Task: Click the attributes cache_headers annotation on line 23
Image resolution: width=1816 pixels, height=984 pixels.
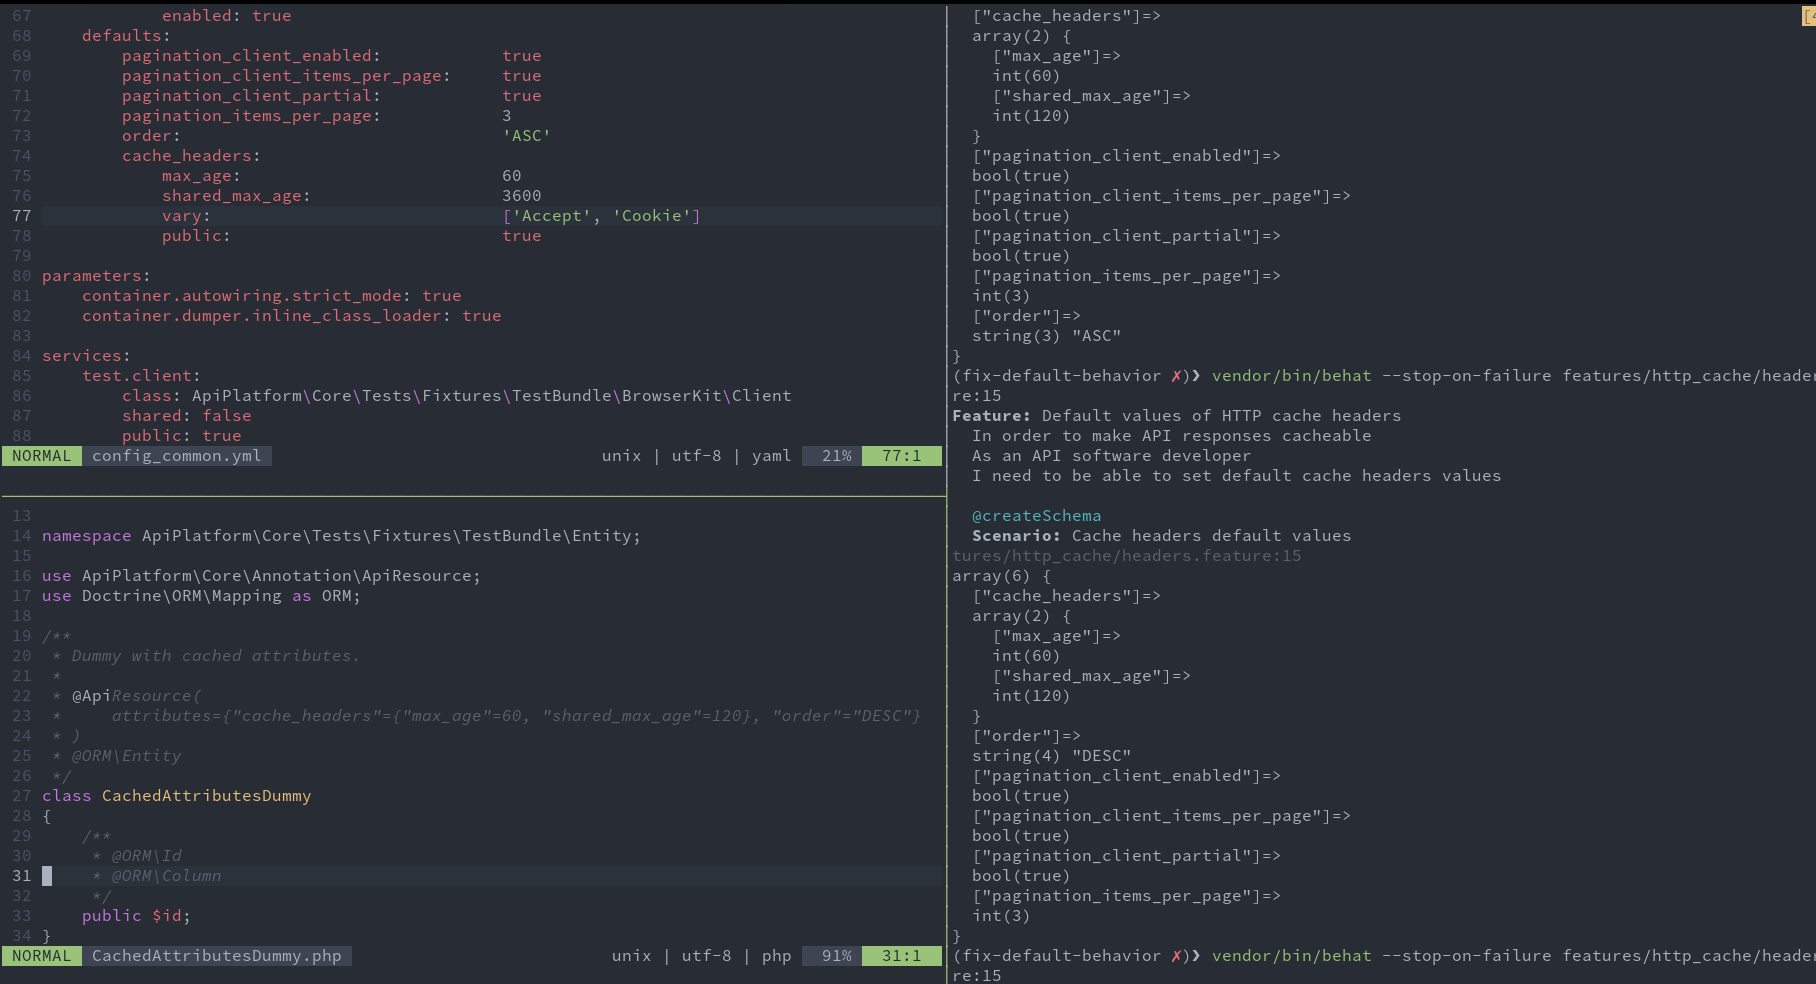Action: 517,716
